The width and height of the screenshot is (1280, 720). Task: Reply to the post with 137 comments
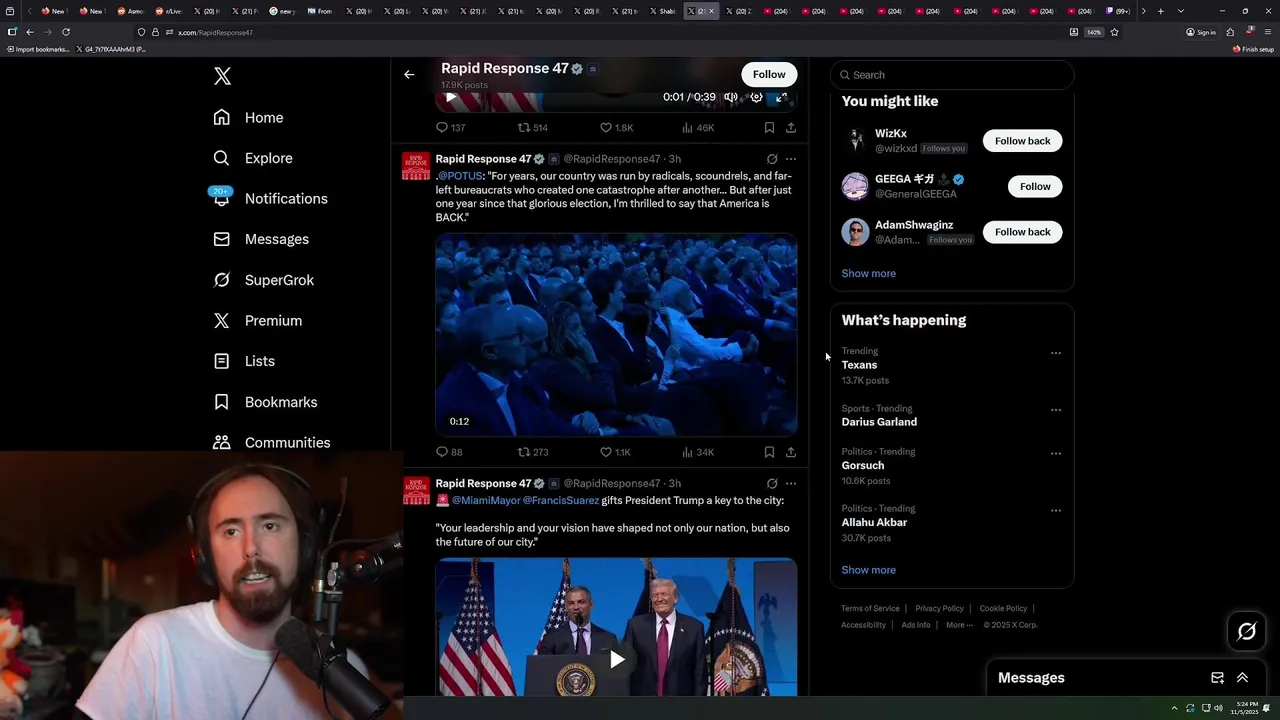click(451, 128)
